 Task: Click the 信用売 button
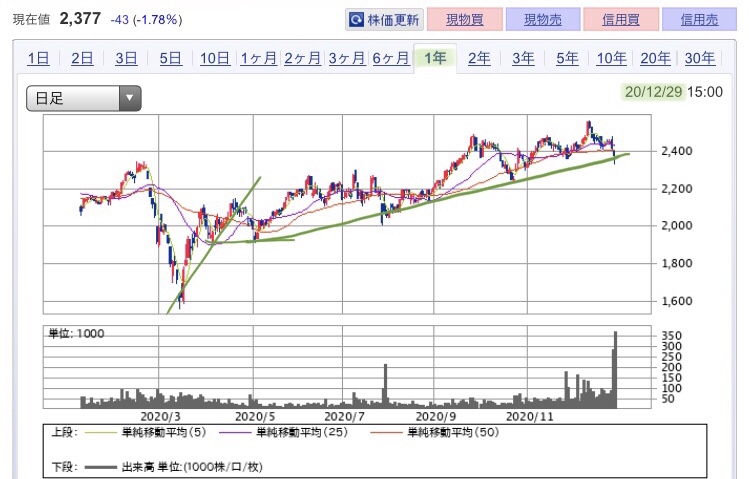coord(699,20)
